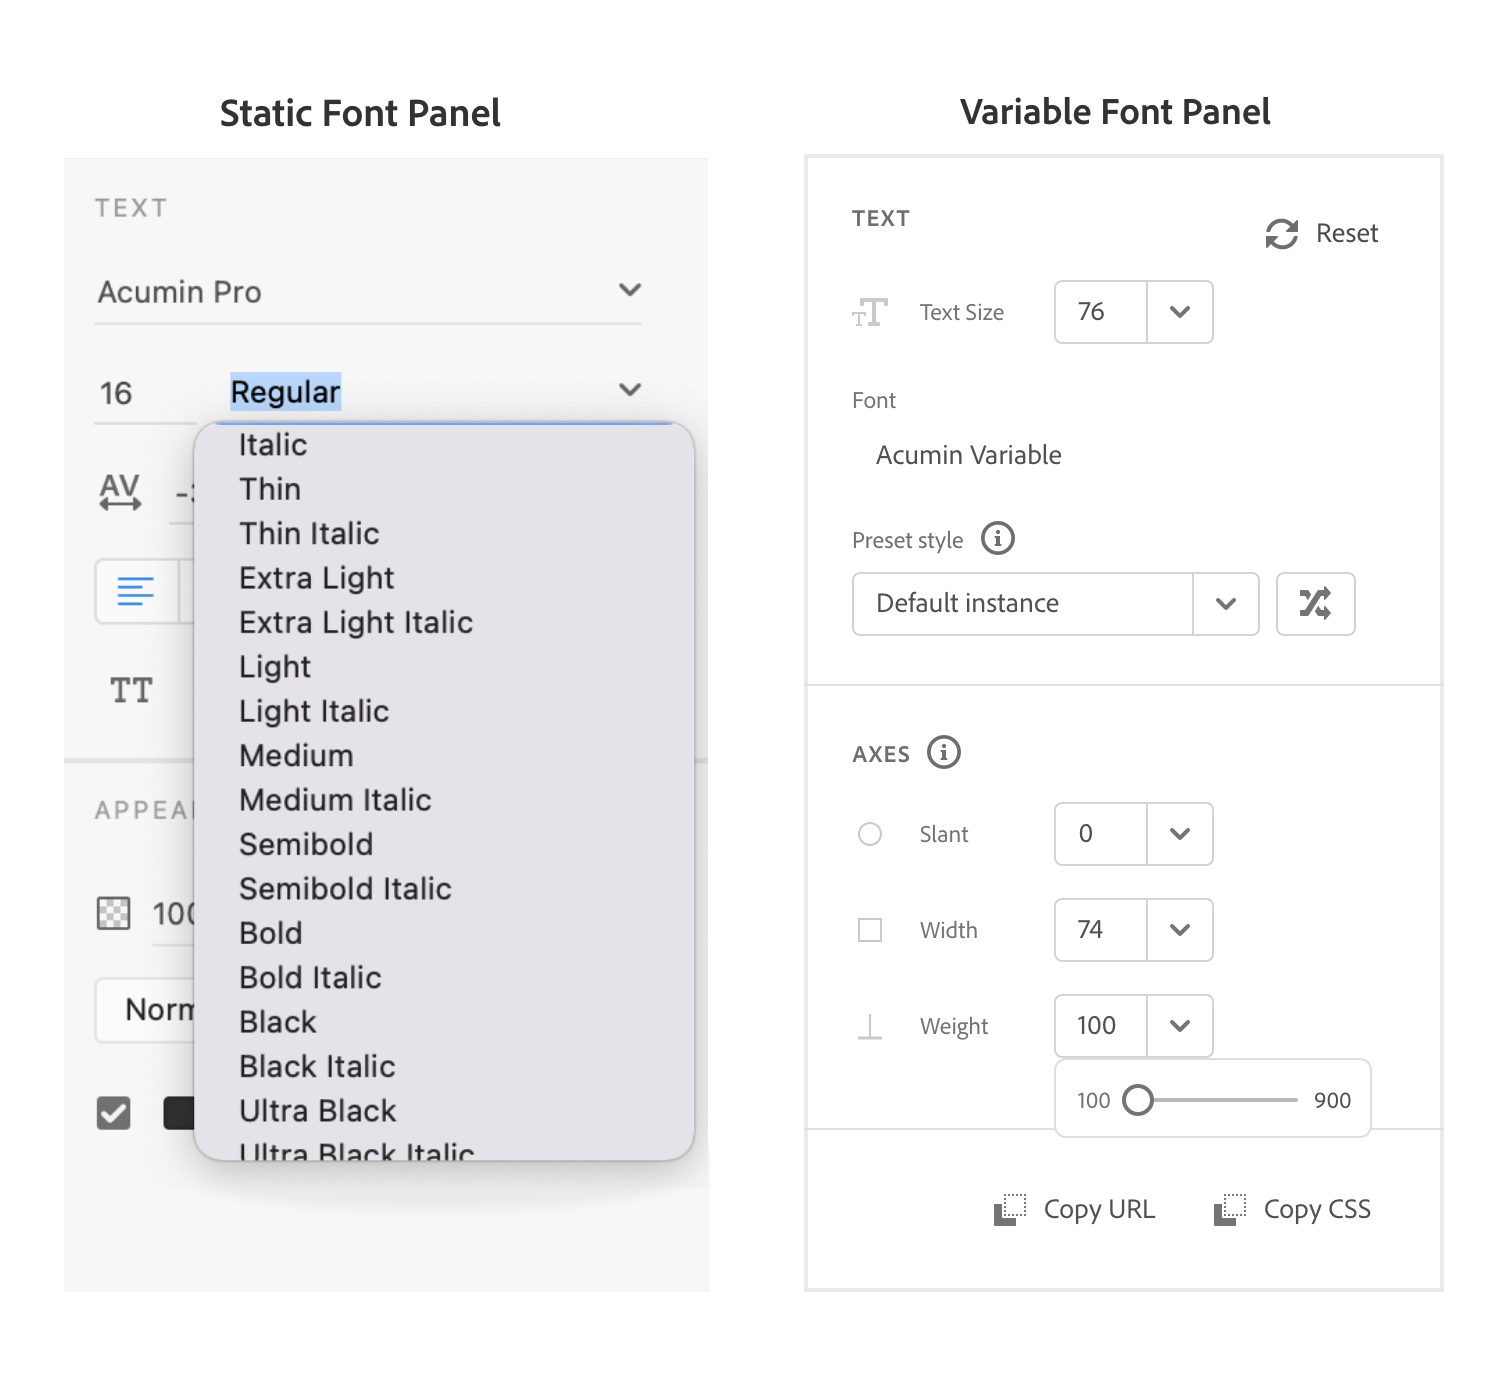Click the Weight slider handle at 100
Screen dimensions: 1508x1378
point(1137,1099)
